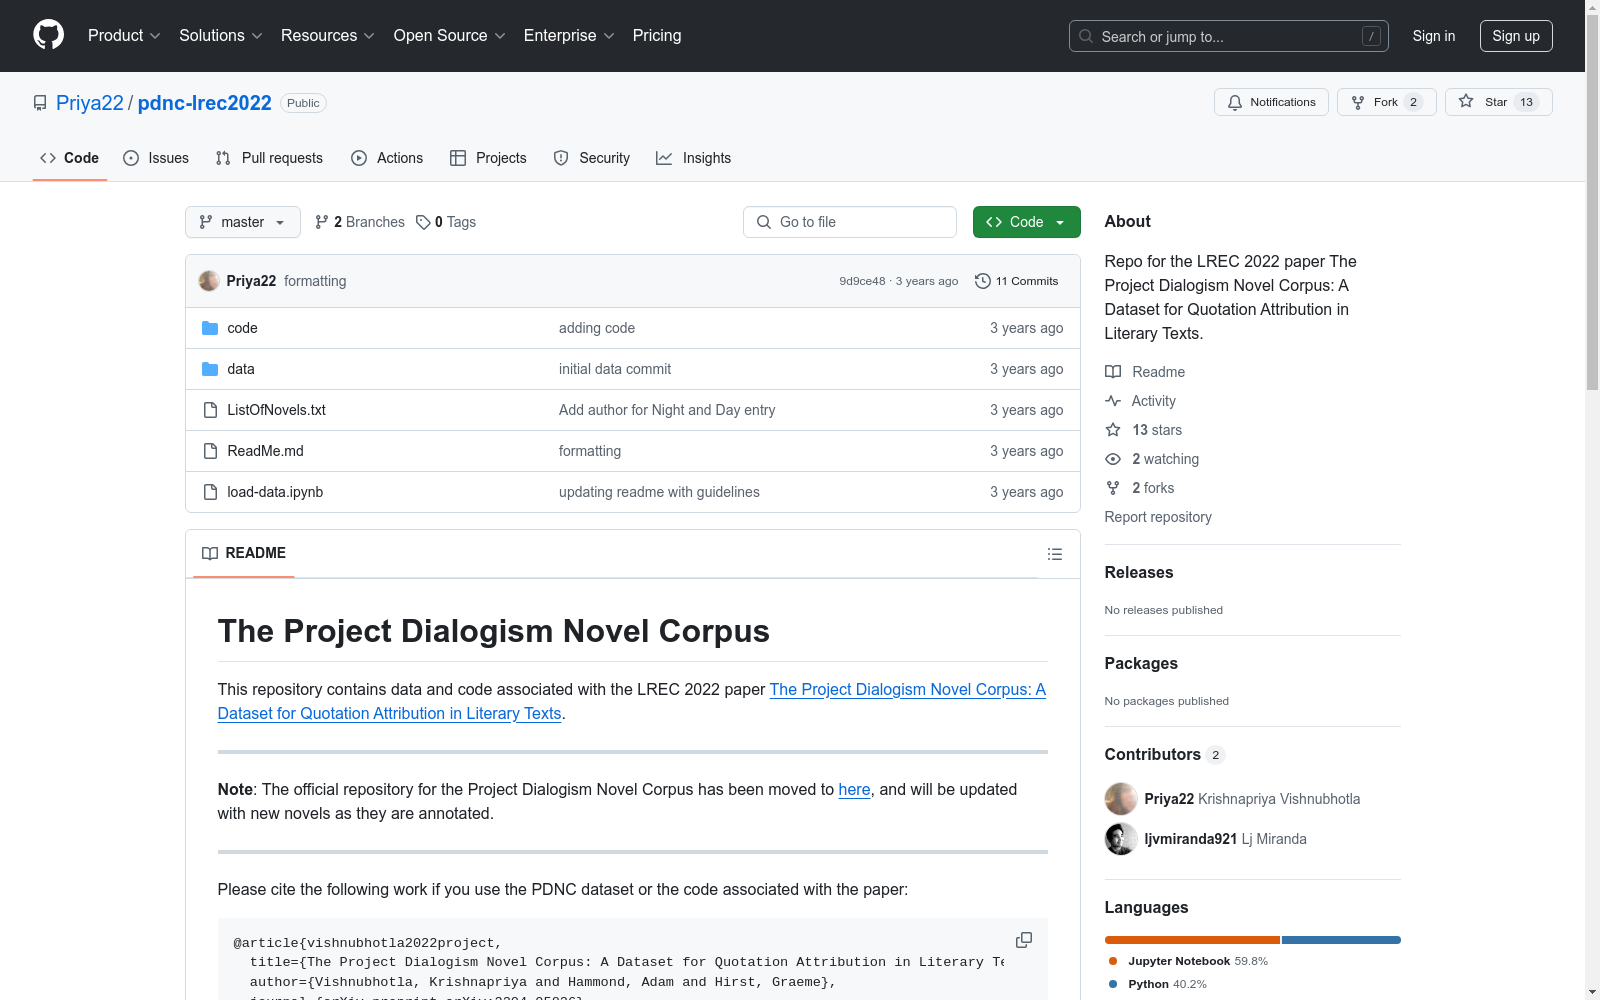Click the tag icon beside 0 Tags
1600x1000 pixels.
424,222
